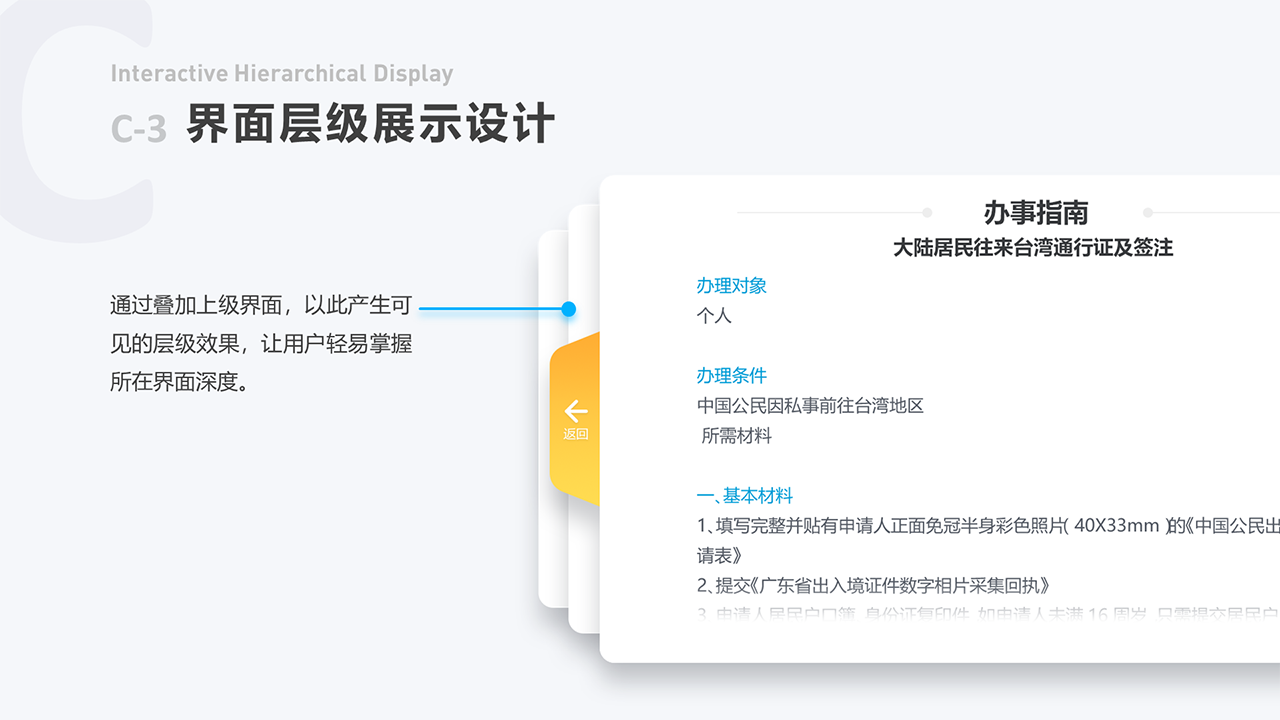Click the subtitle 大陆居民往来台湾通行证及签注

tap(1033, 247)
